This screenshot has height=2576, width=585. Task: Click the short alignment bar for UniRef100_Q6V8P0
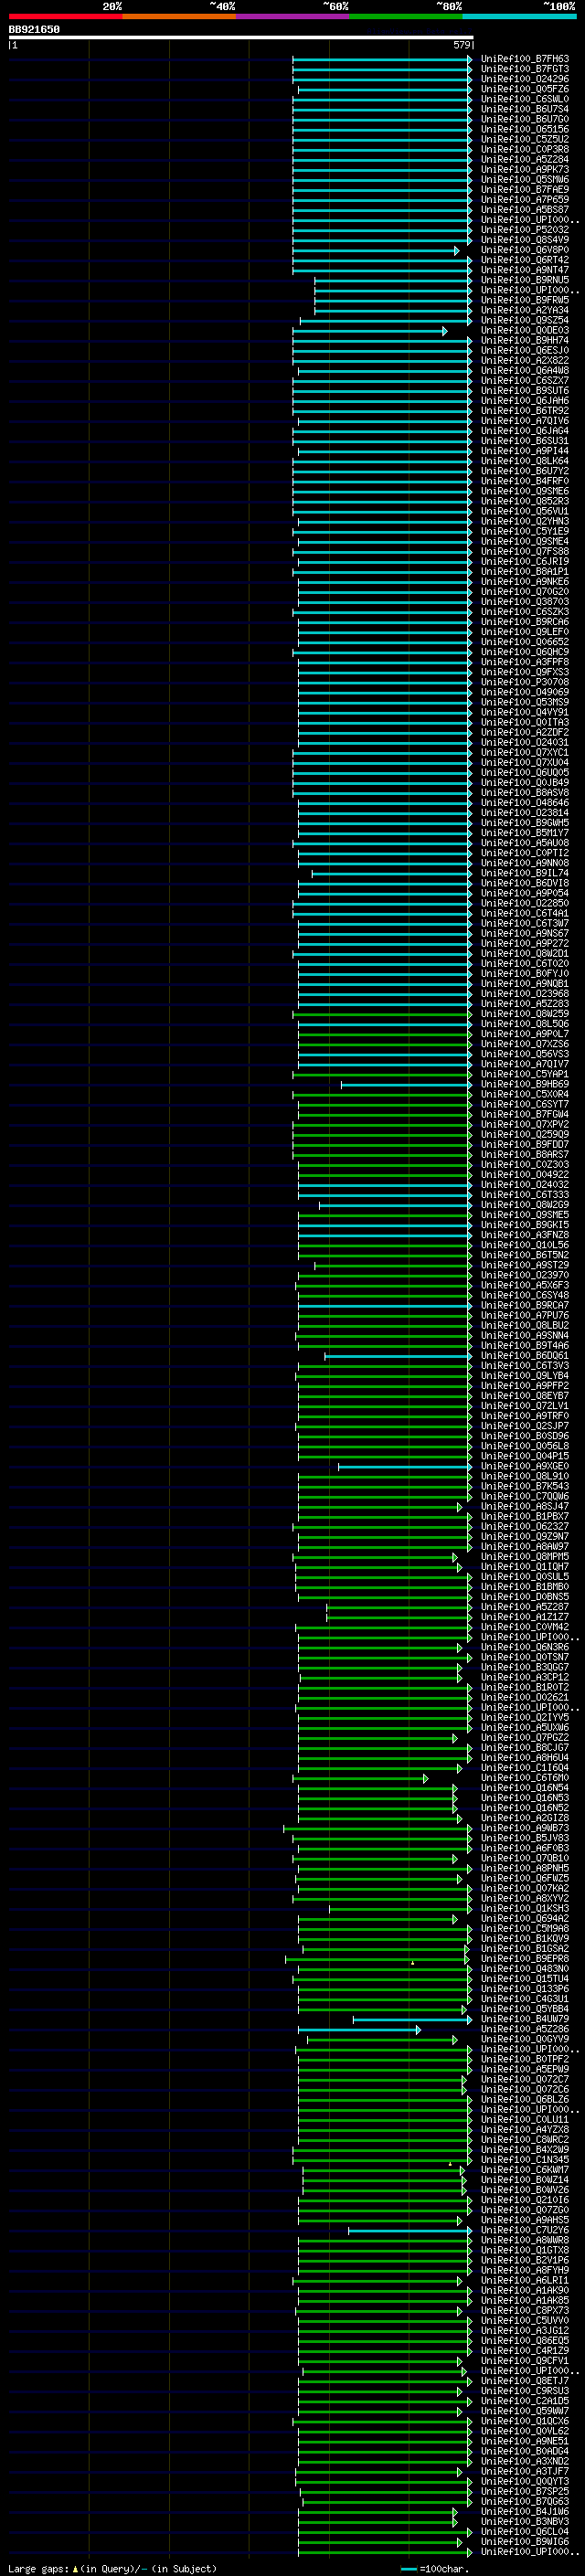click(x=375, y=251)
